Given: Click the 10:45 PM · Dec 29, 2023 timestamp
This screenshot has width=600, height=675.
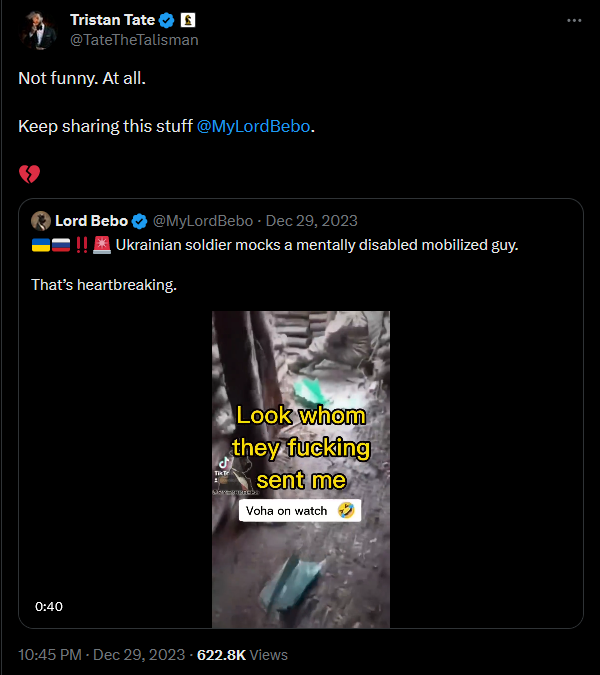Looking at the screenshot, I should click(x=102, y=655).
